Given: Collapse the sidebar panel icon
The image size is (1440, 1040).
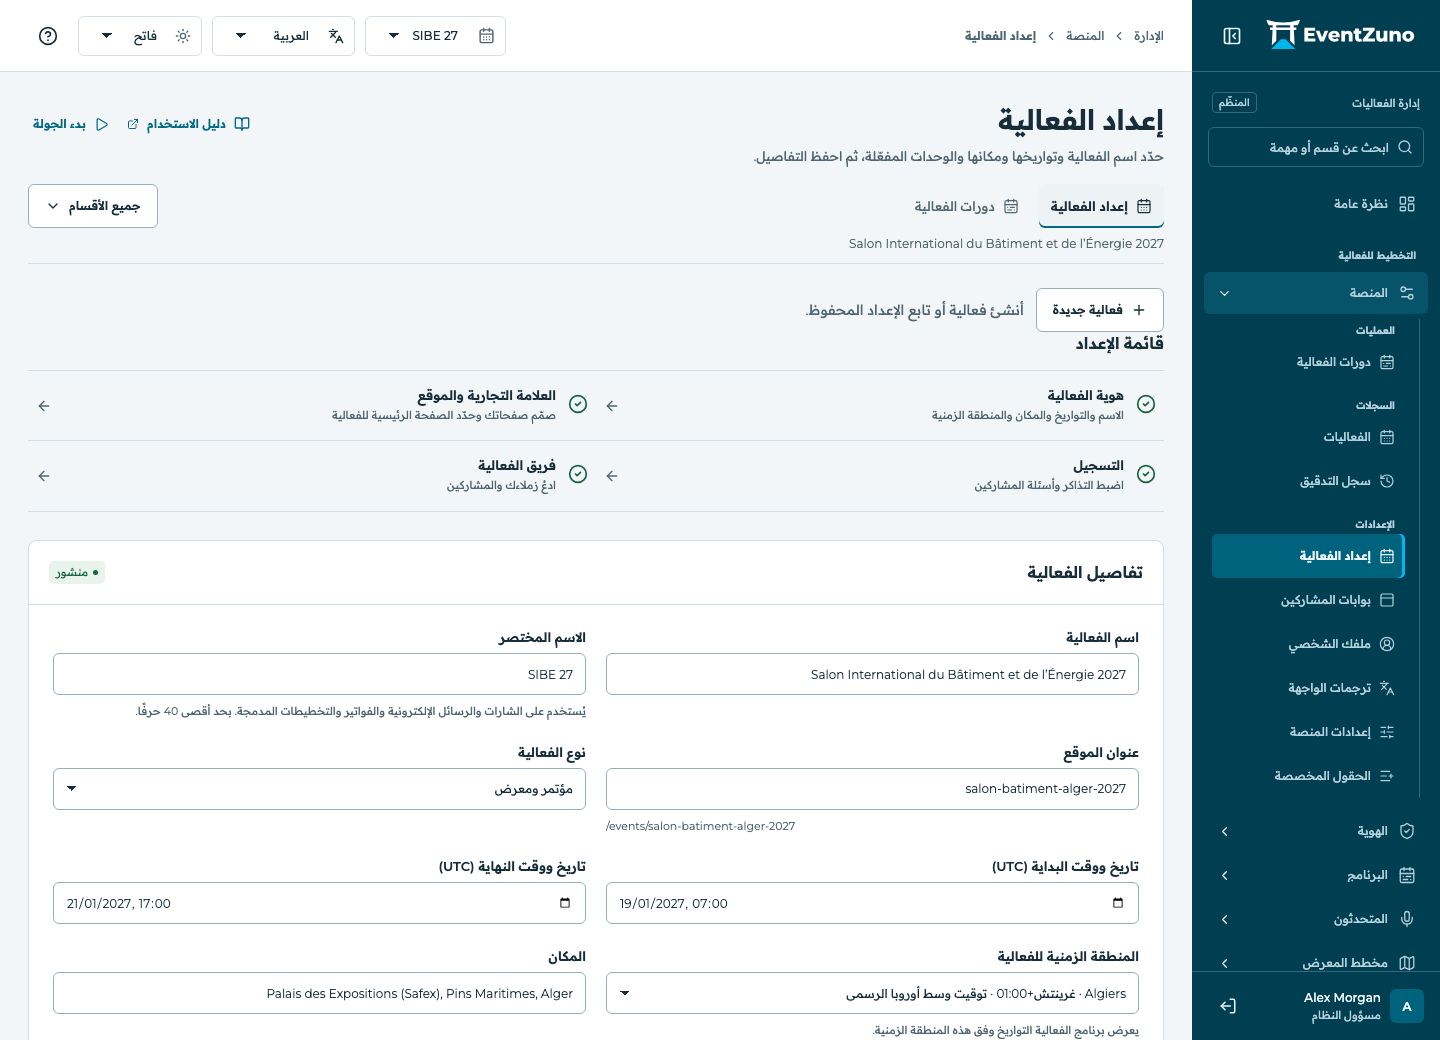Looking at the screenshot, I should tap(1232, 36).
